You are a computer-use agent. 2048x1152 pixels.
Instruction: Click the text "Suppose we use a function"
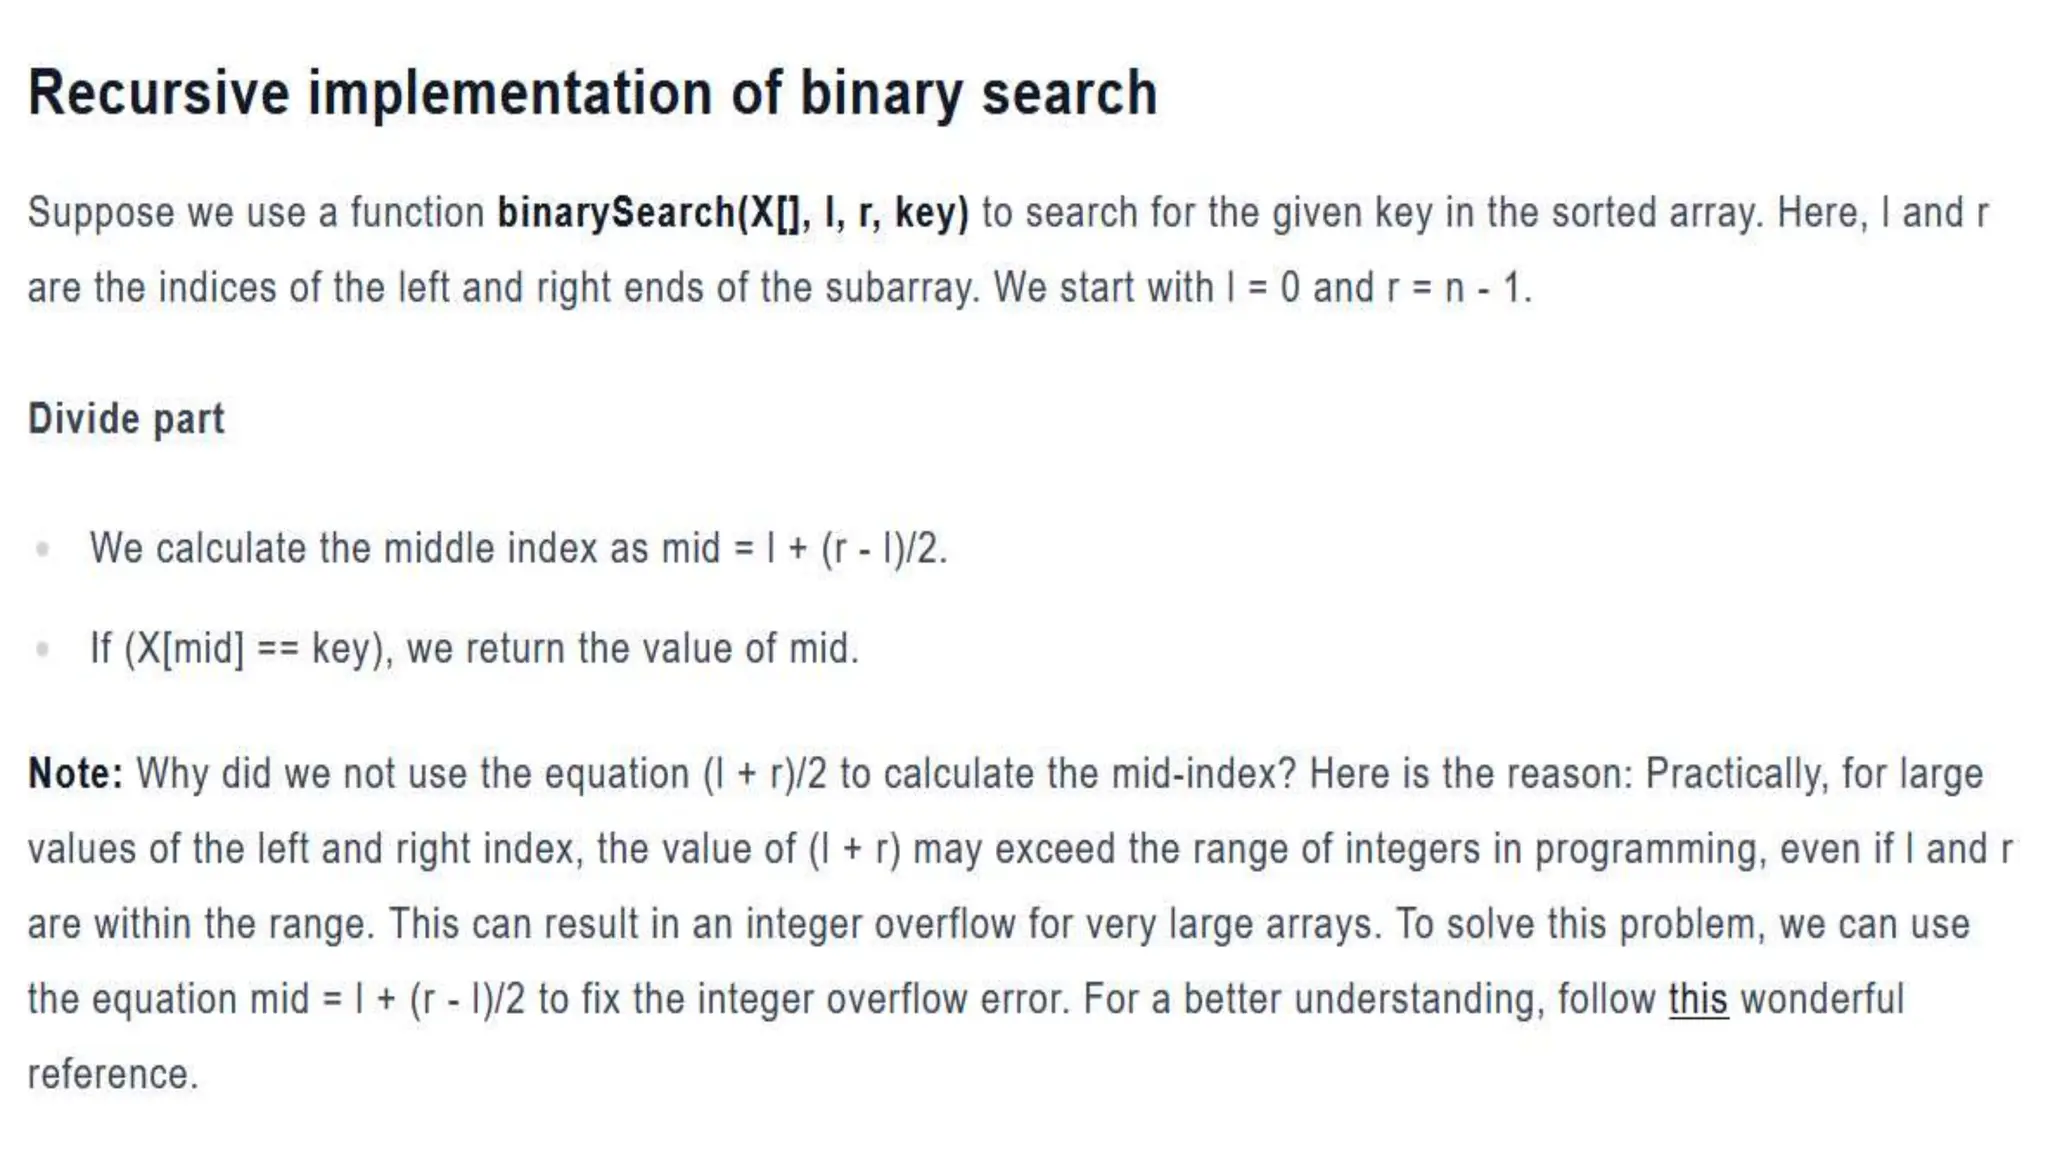point(256,213)
